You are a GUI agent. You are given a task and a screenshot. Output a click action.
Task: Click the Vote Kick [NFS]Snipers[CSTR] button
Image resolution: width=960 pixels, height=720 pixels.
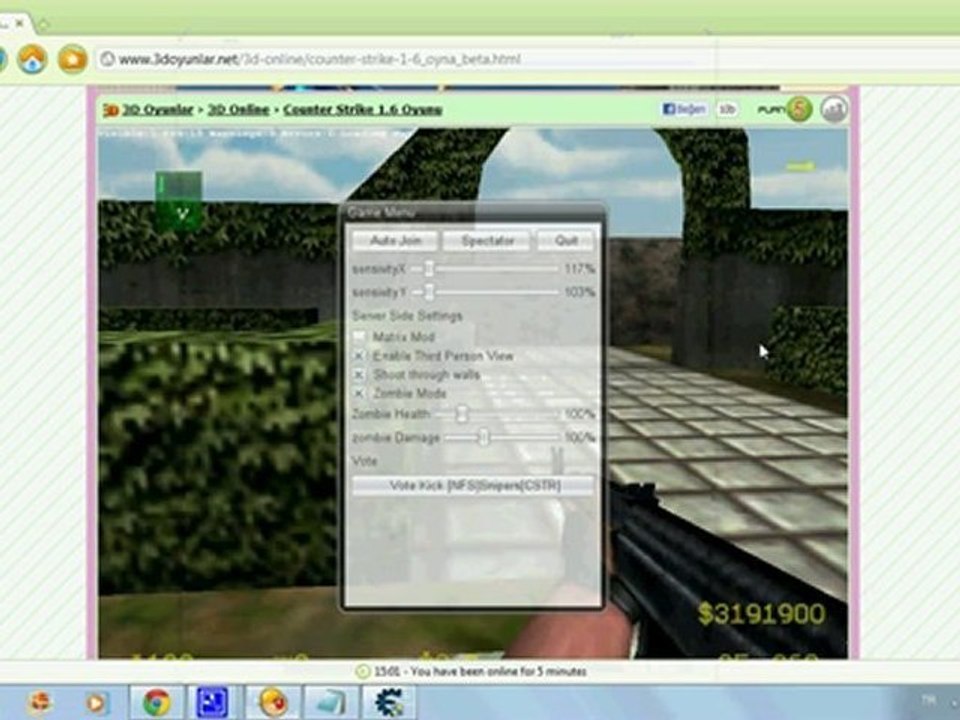[x=473, y=486]
